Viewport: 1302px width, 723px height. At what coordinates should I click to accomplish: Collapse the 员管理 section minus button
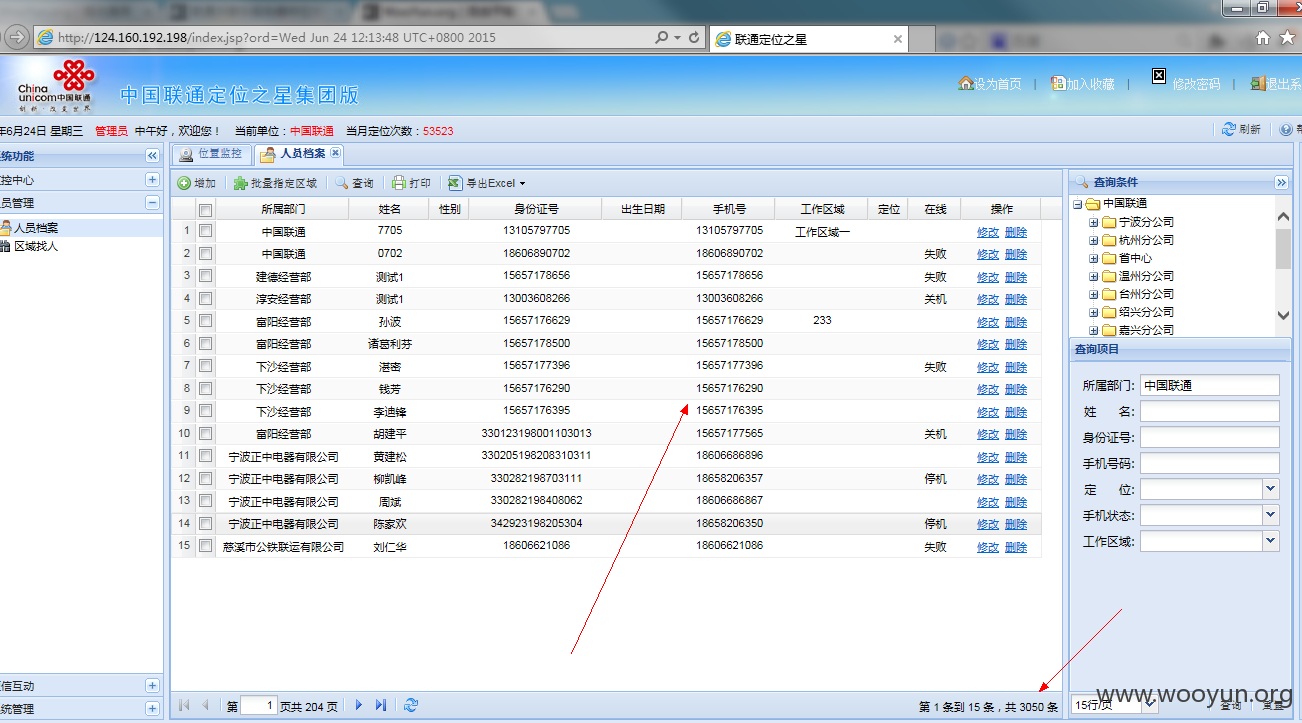pos(152,202)
